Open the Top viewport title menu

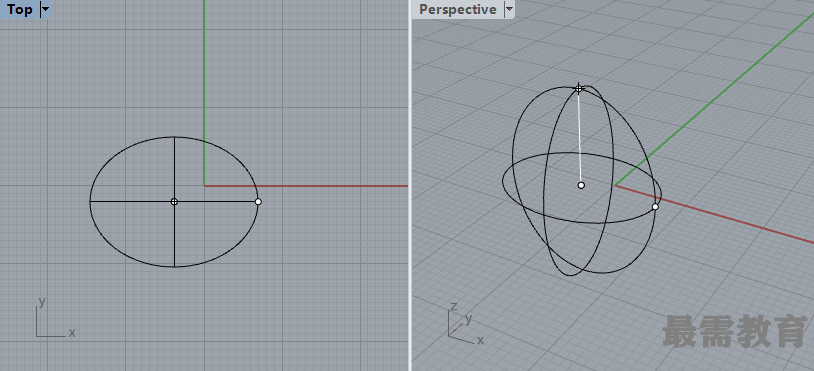(20, 9)
